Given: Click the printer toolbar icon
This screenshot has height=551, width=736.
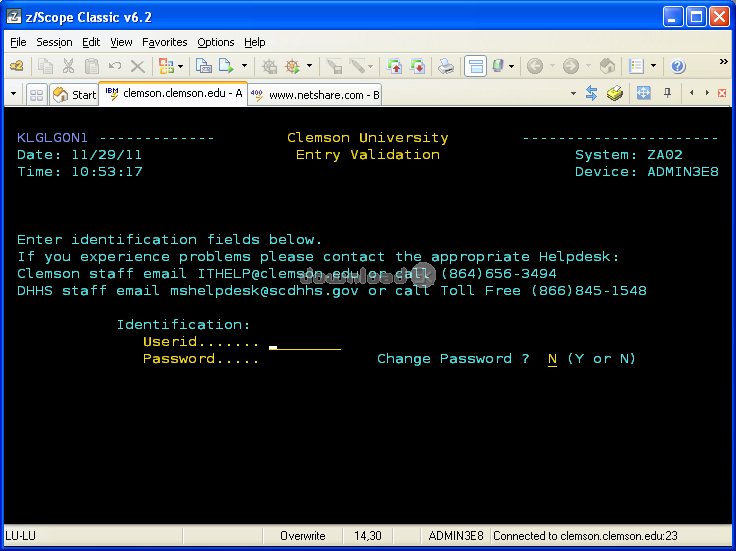Looking at the screenshot, I should coord(446,66).
